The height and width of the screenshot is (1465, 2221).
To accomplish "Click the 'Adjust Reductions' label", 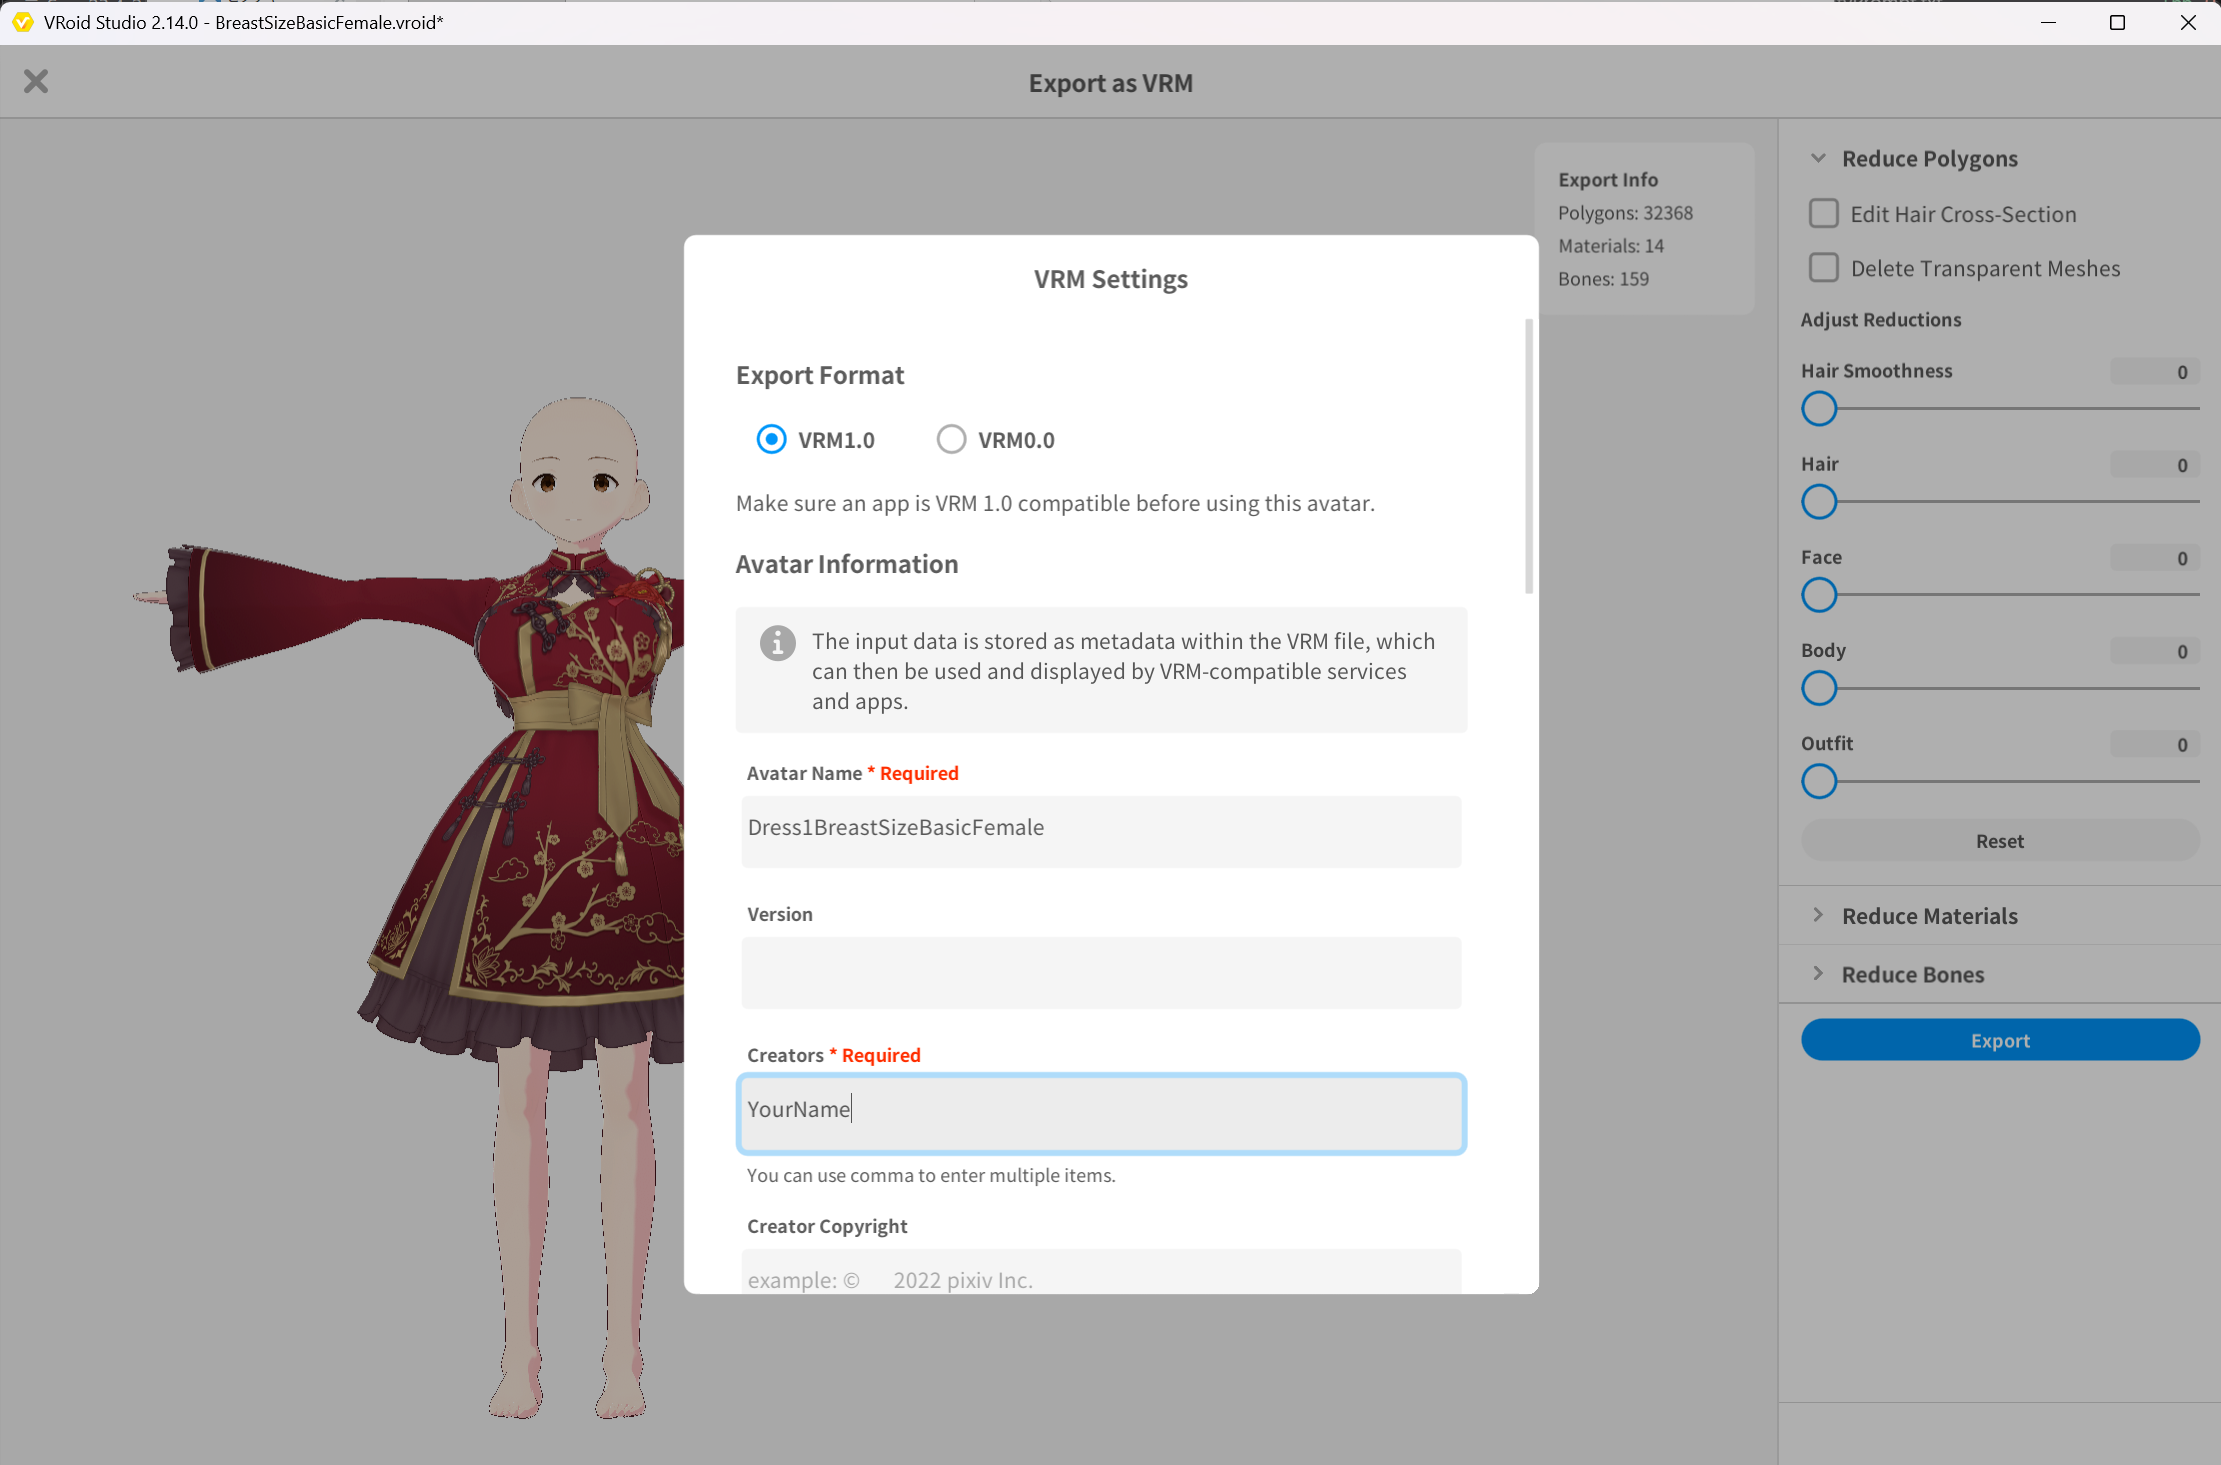I will pos(1880,320).
